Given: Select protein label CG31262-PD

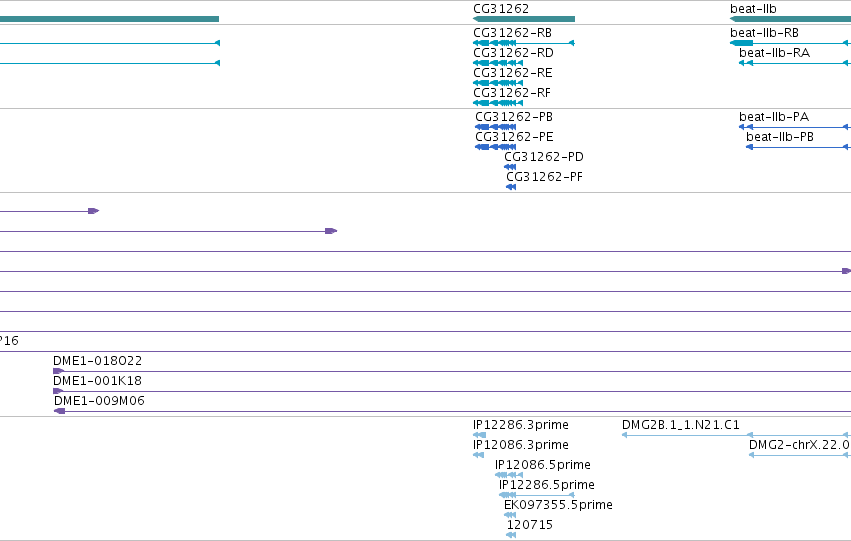Looking at the screenshot, I should (544, 157).
